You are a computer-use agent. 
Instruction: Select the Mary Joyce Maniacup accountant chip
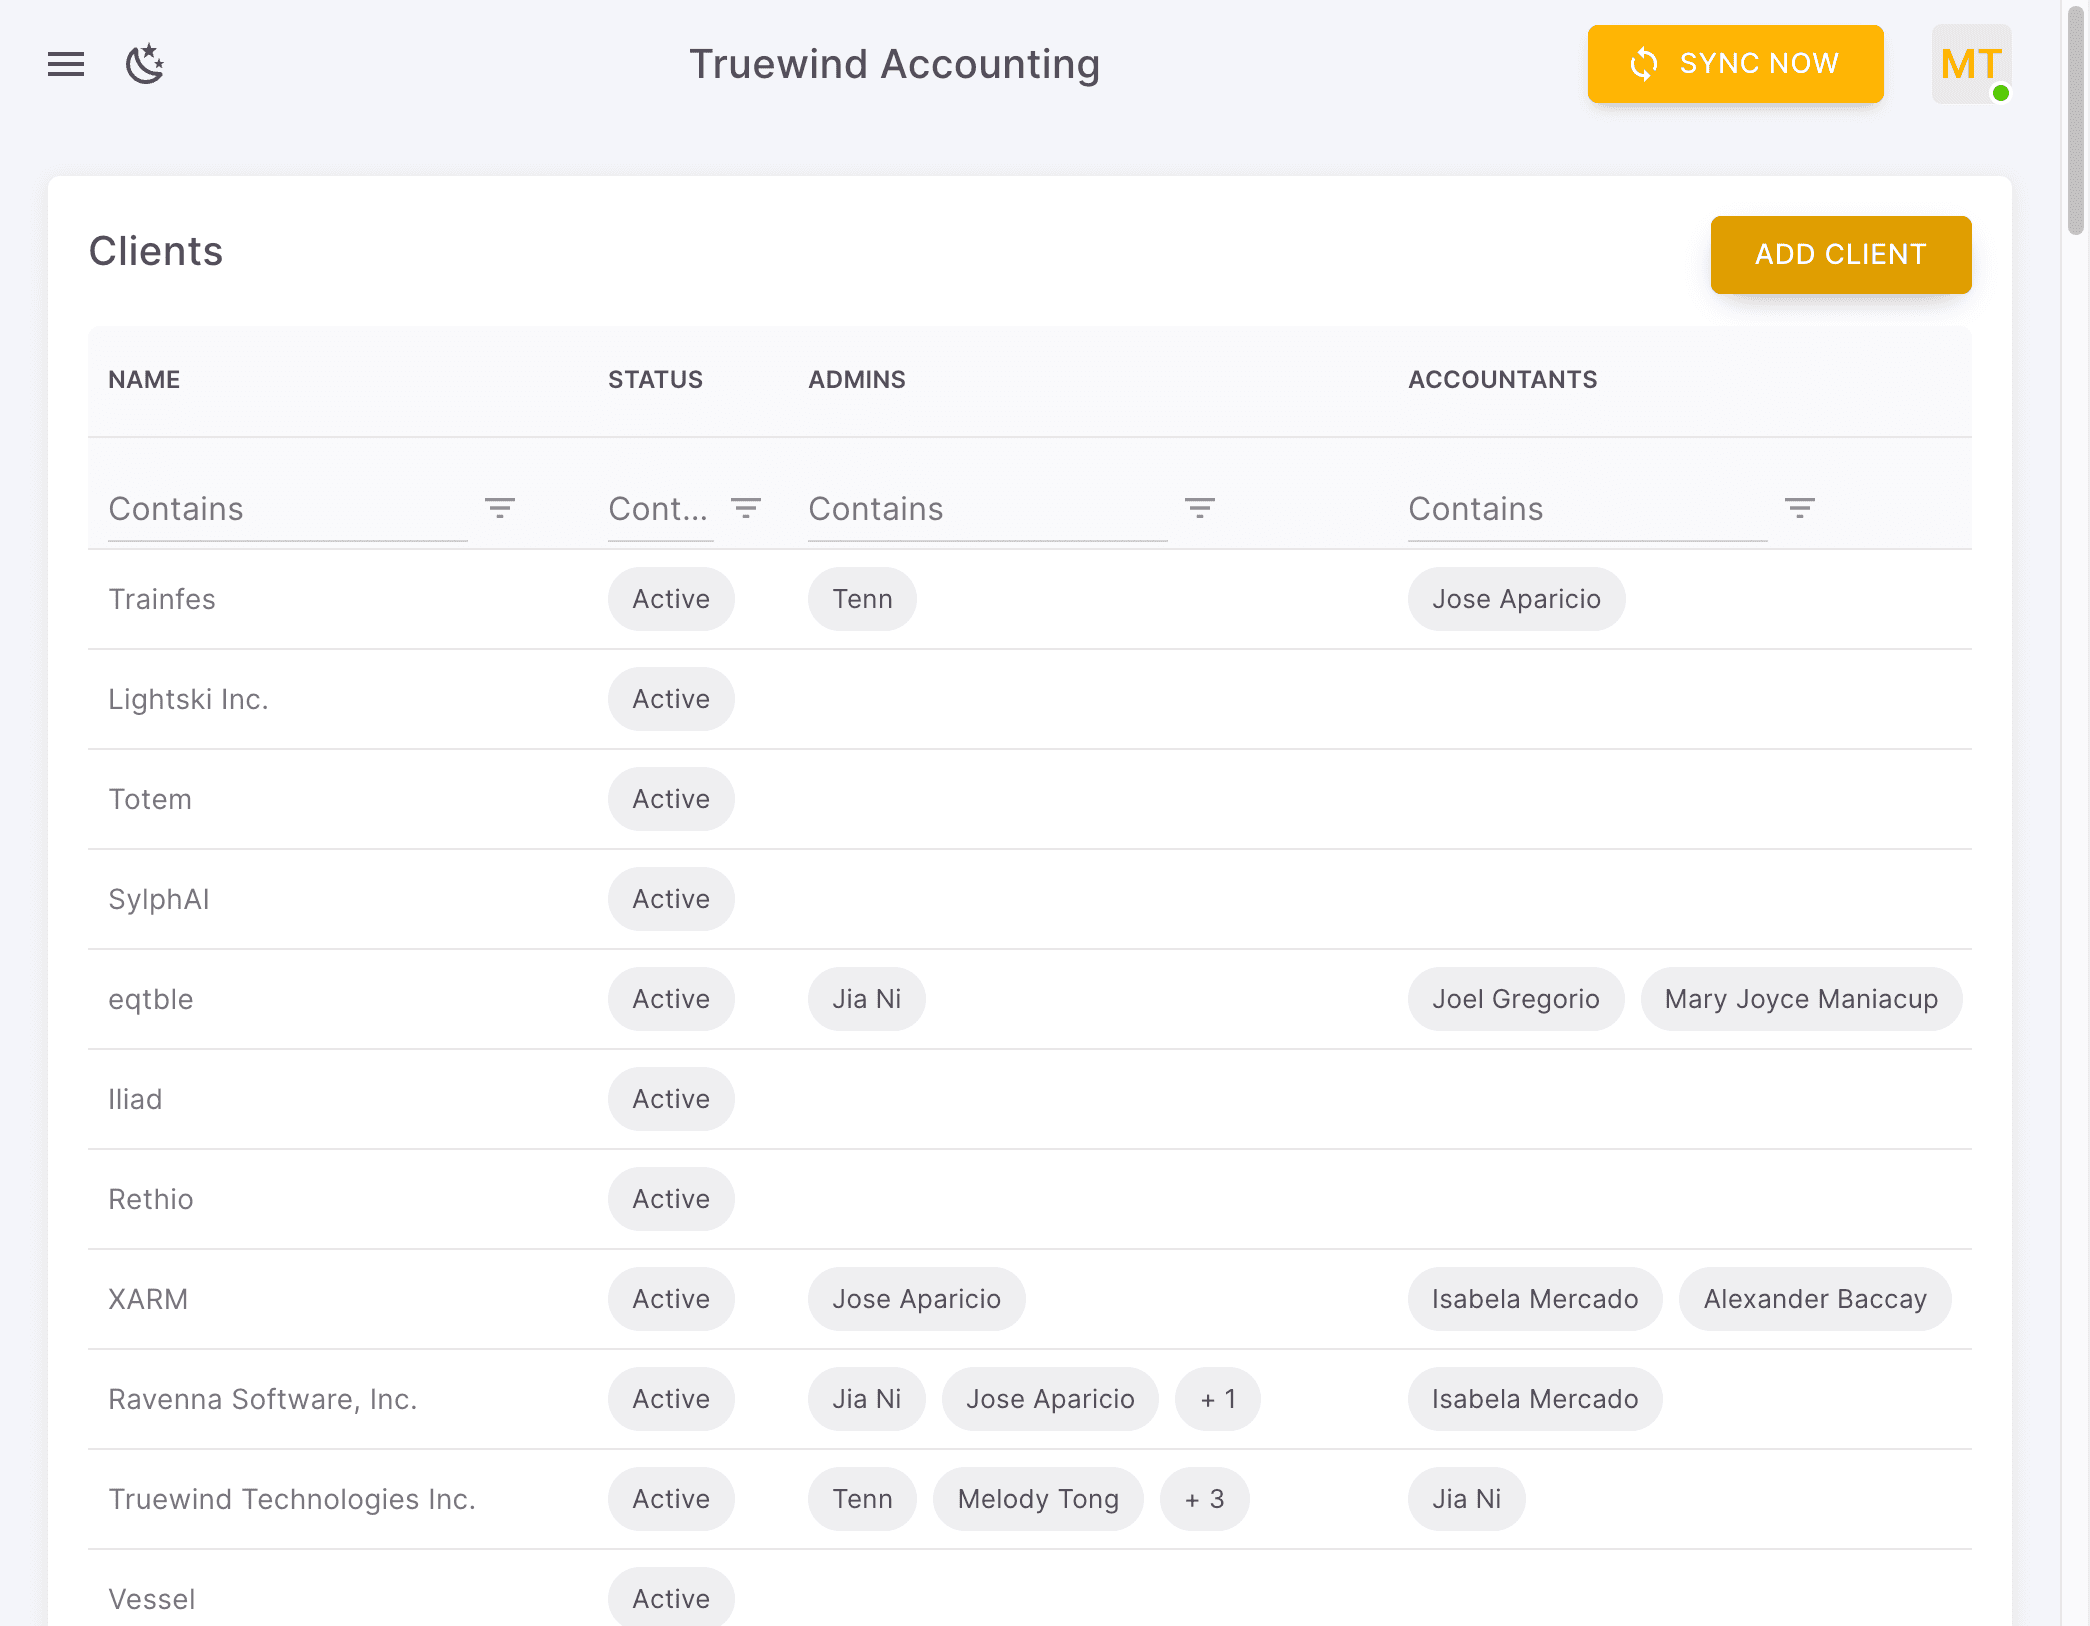click(1801, 999)
